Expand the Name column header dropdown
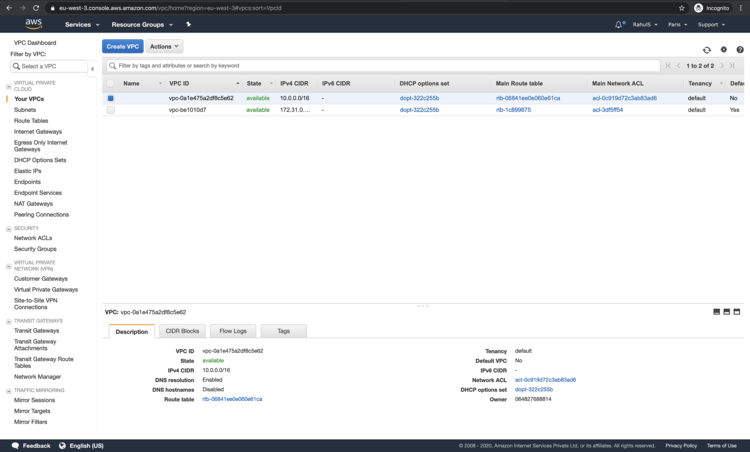 160,84
